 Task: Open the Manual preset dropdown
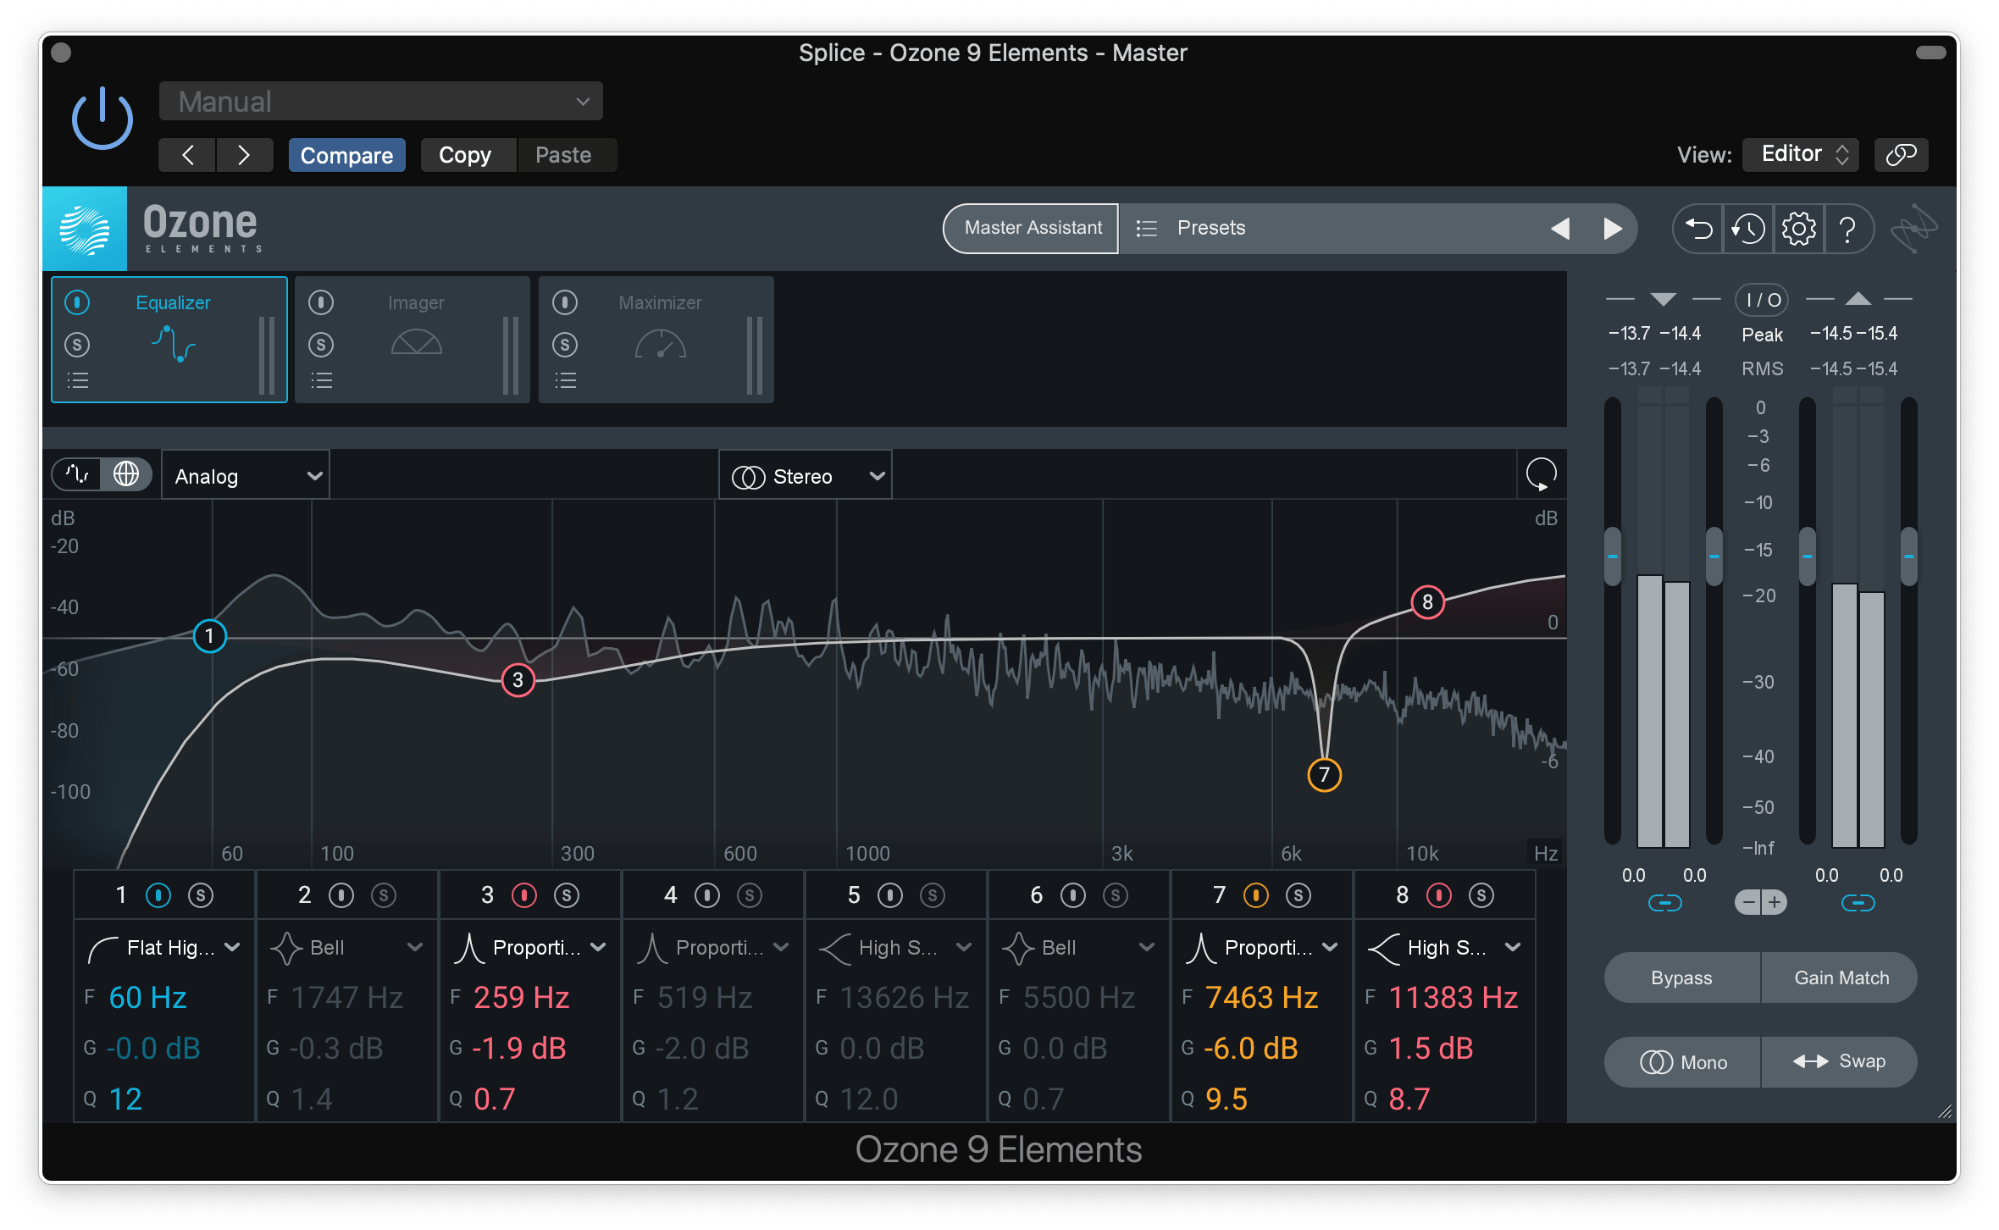pos(380,100)
